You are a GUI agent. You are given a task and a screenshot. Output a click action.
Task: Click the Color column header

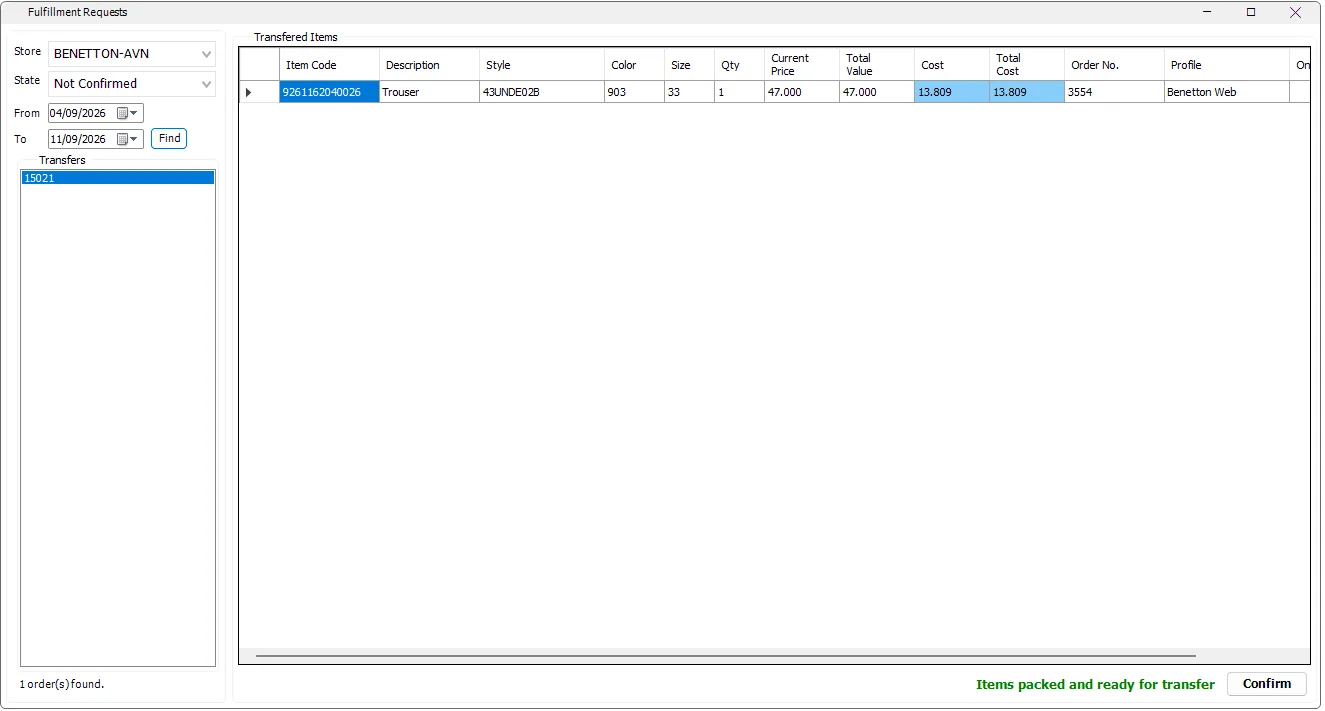(634, 65)
